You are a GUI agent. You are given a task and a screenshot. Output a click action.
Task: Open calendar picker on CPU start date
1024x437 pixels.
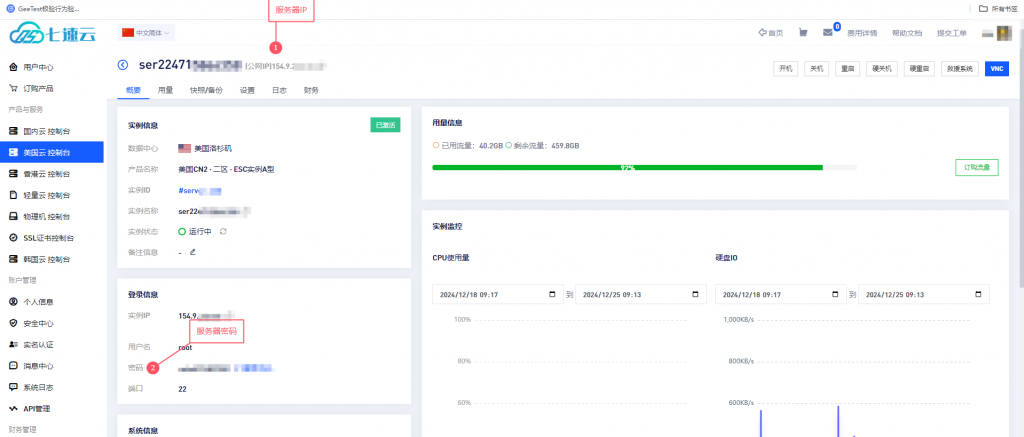[x=553, y=294]
